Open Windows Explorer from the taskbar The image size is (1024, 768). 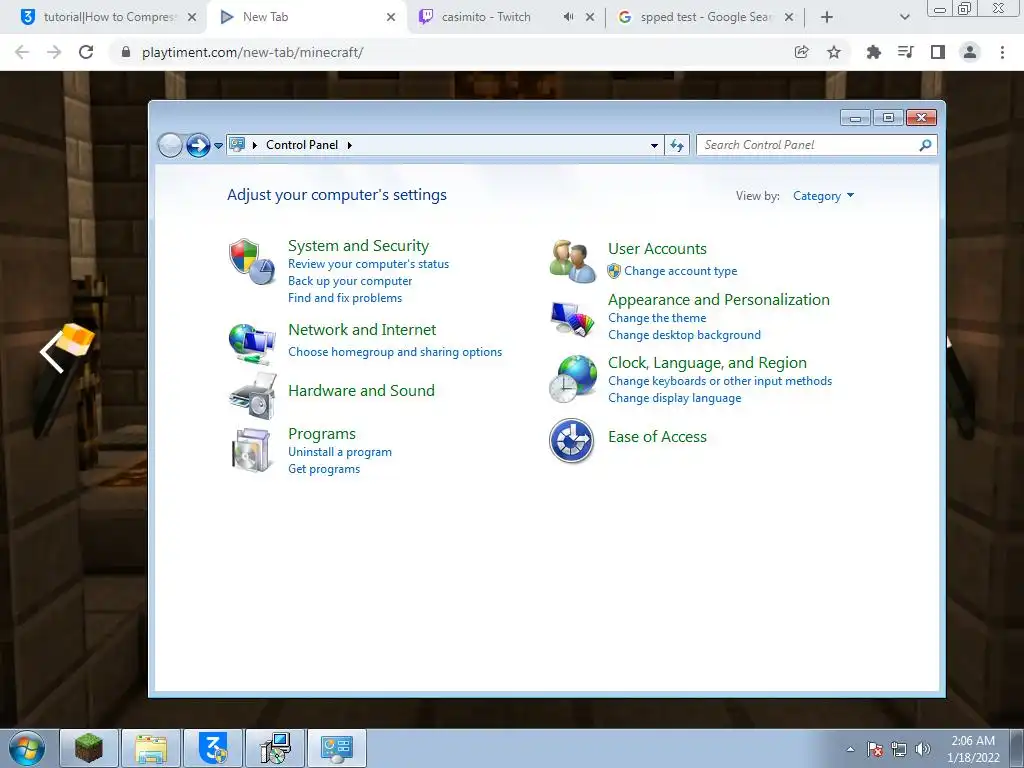(151, 748)
